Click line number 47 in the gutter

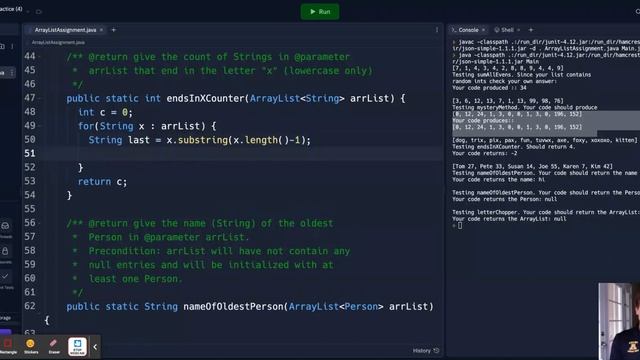tap(30, 98)
